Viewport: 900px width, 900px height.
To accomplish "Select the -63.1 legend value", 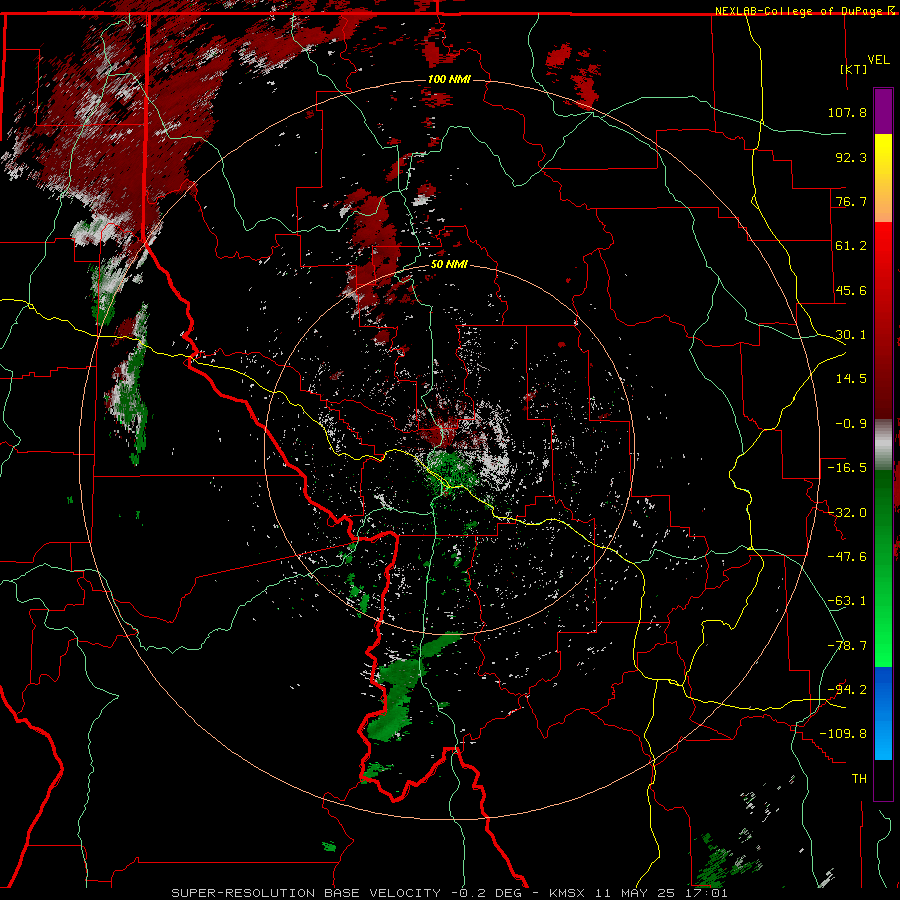I will coord(847,601).
